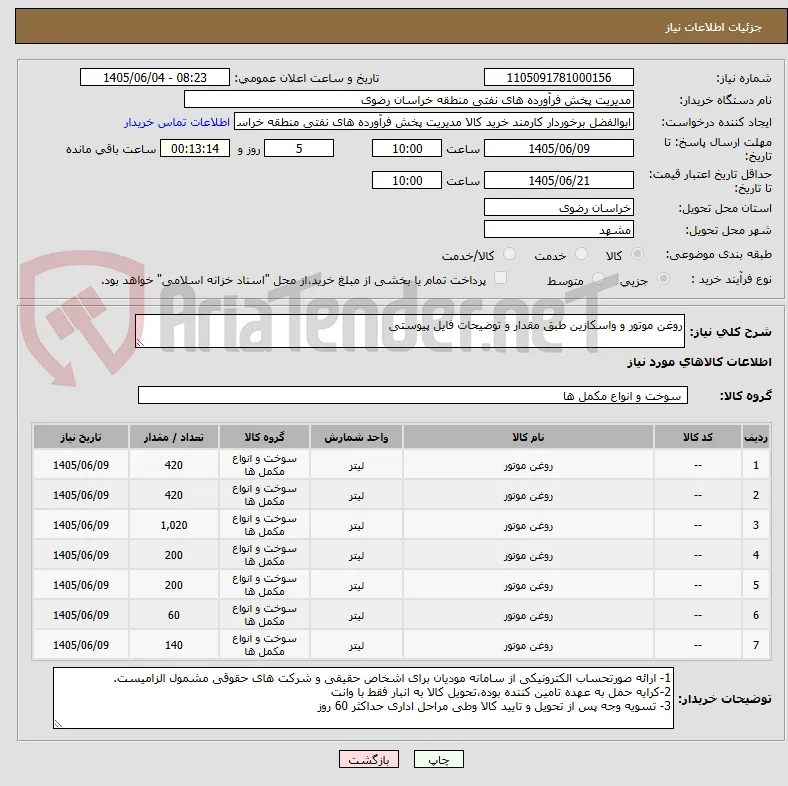
Task: Click the general need description textarea
Action: (410, 331)
